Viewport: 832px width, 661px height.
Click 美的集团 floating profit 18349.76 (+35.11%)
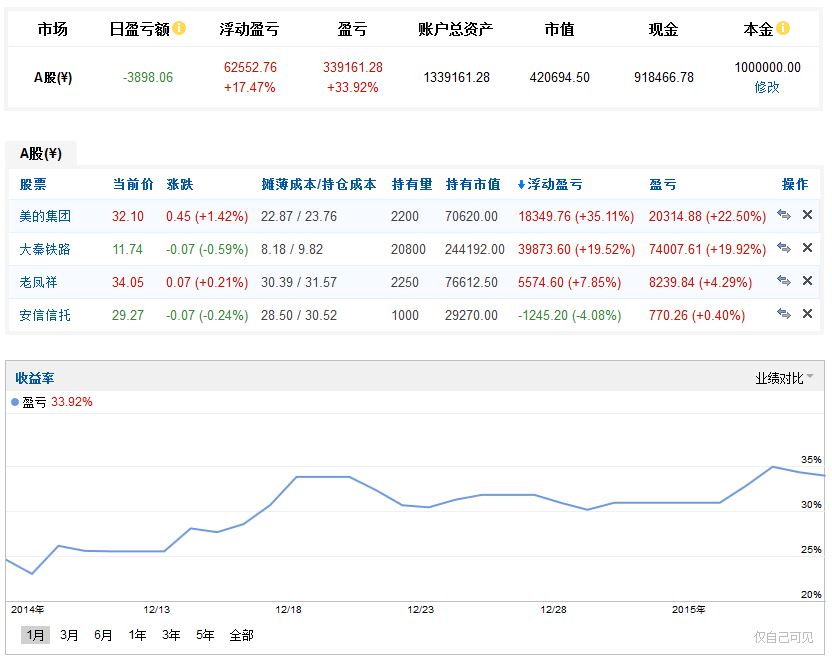coord(576,216)
